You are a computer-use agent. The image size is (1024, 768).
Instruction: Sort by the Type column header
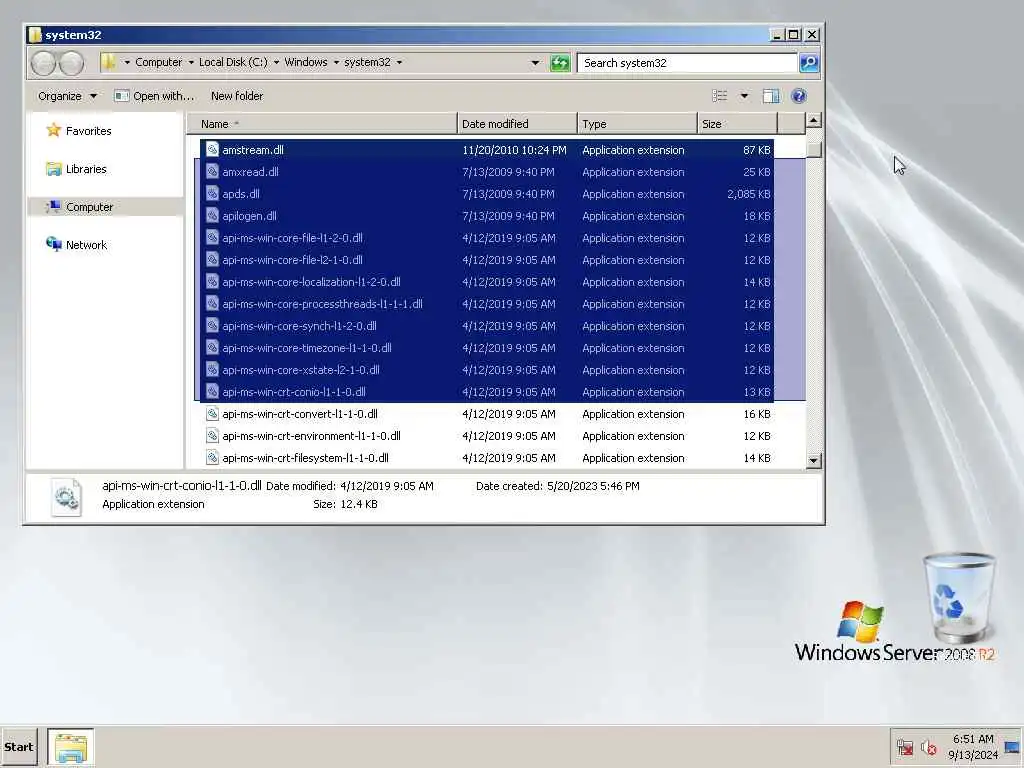(637, 123)
